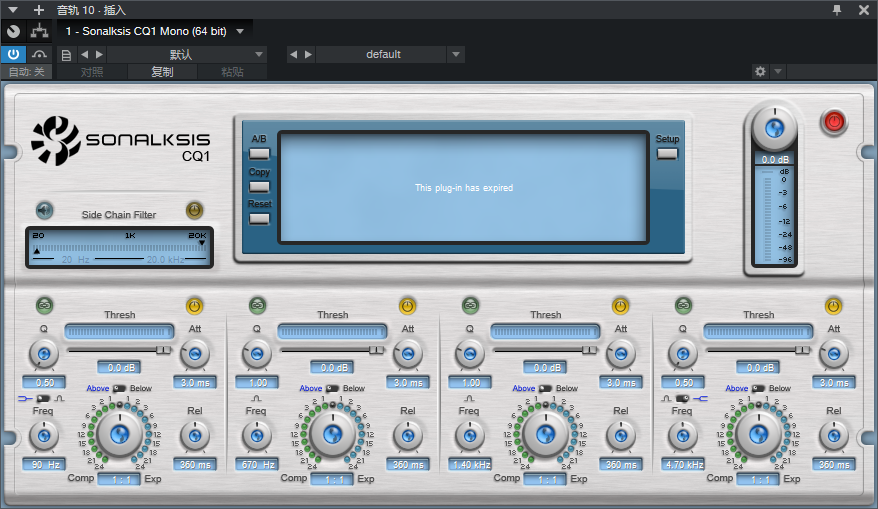The width and height of the screenshot is (878, 509).
Task: Toggle the Side Chain Filter power button
Action: (194, 211)
